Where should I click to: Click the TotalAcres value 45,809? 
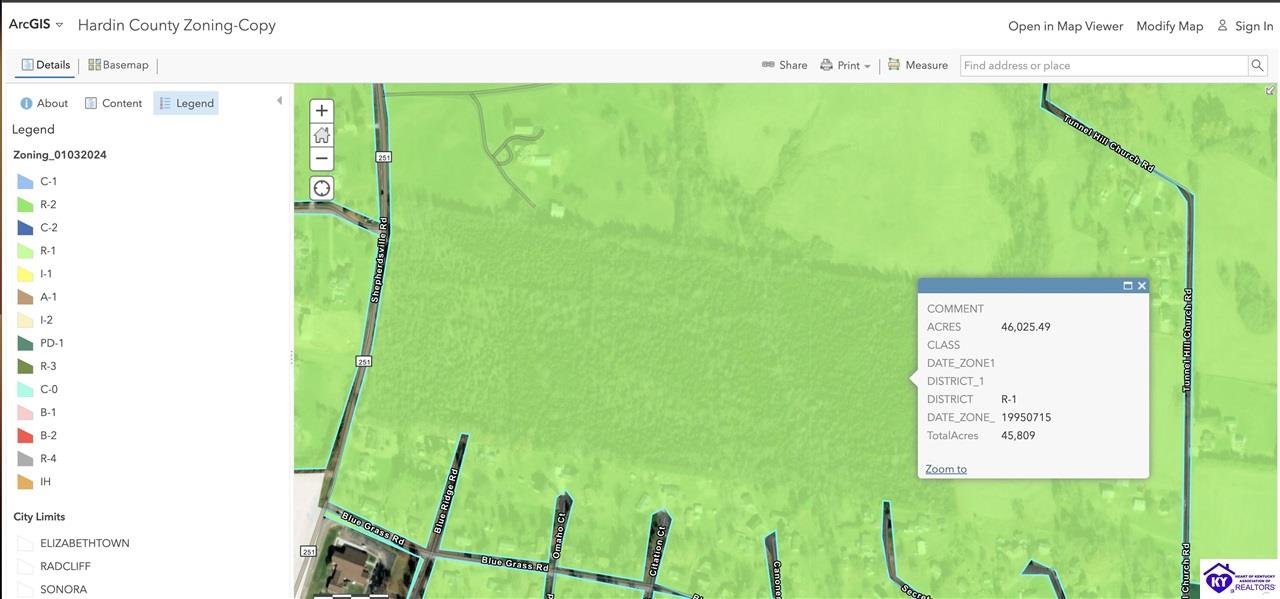click(1018, 436)
